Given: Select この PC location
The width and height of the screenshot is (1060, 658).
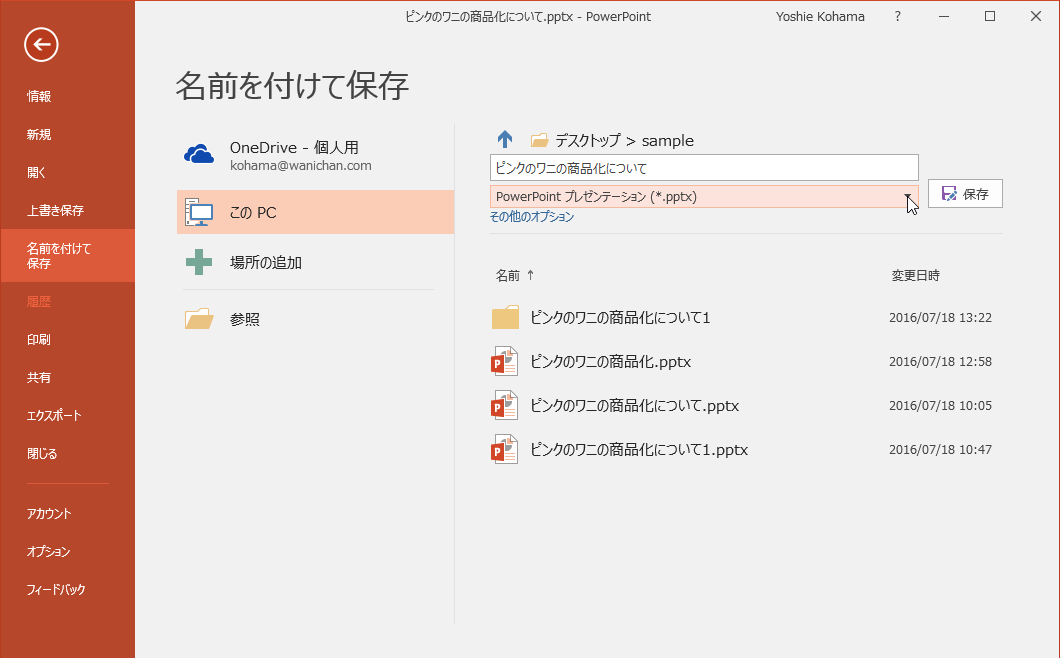Looking at the screenshot, I should 315,212.
